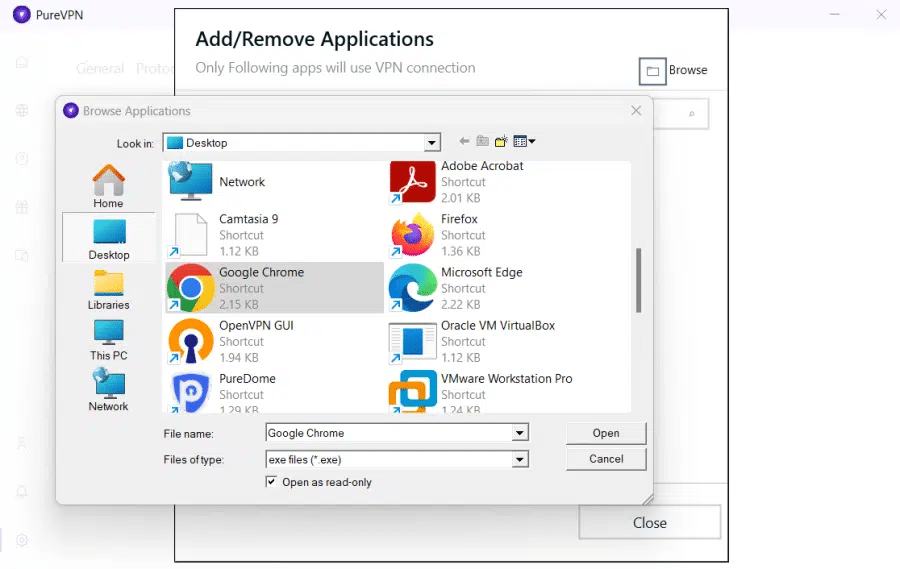Go to Desktop in places sidebar
900x569 pixels.
point(108,239)
